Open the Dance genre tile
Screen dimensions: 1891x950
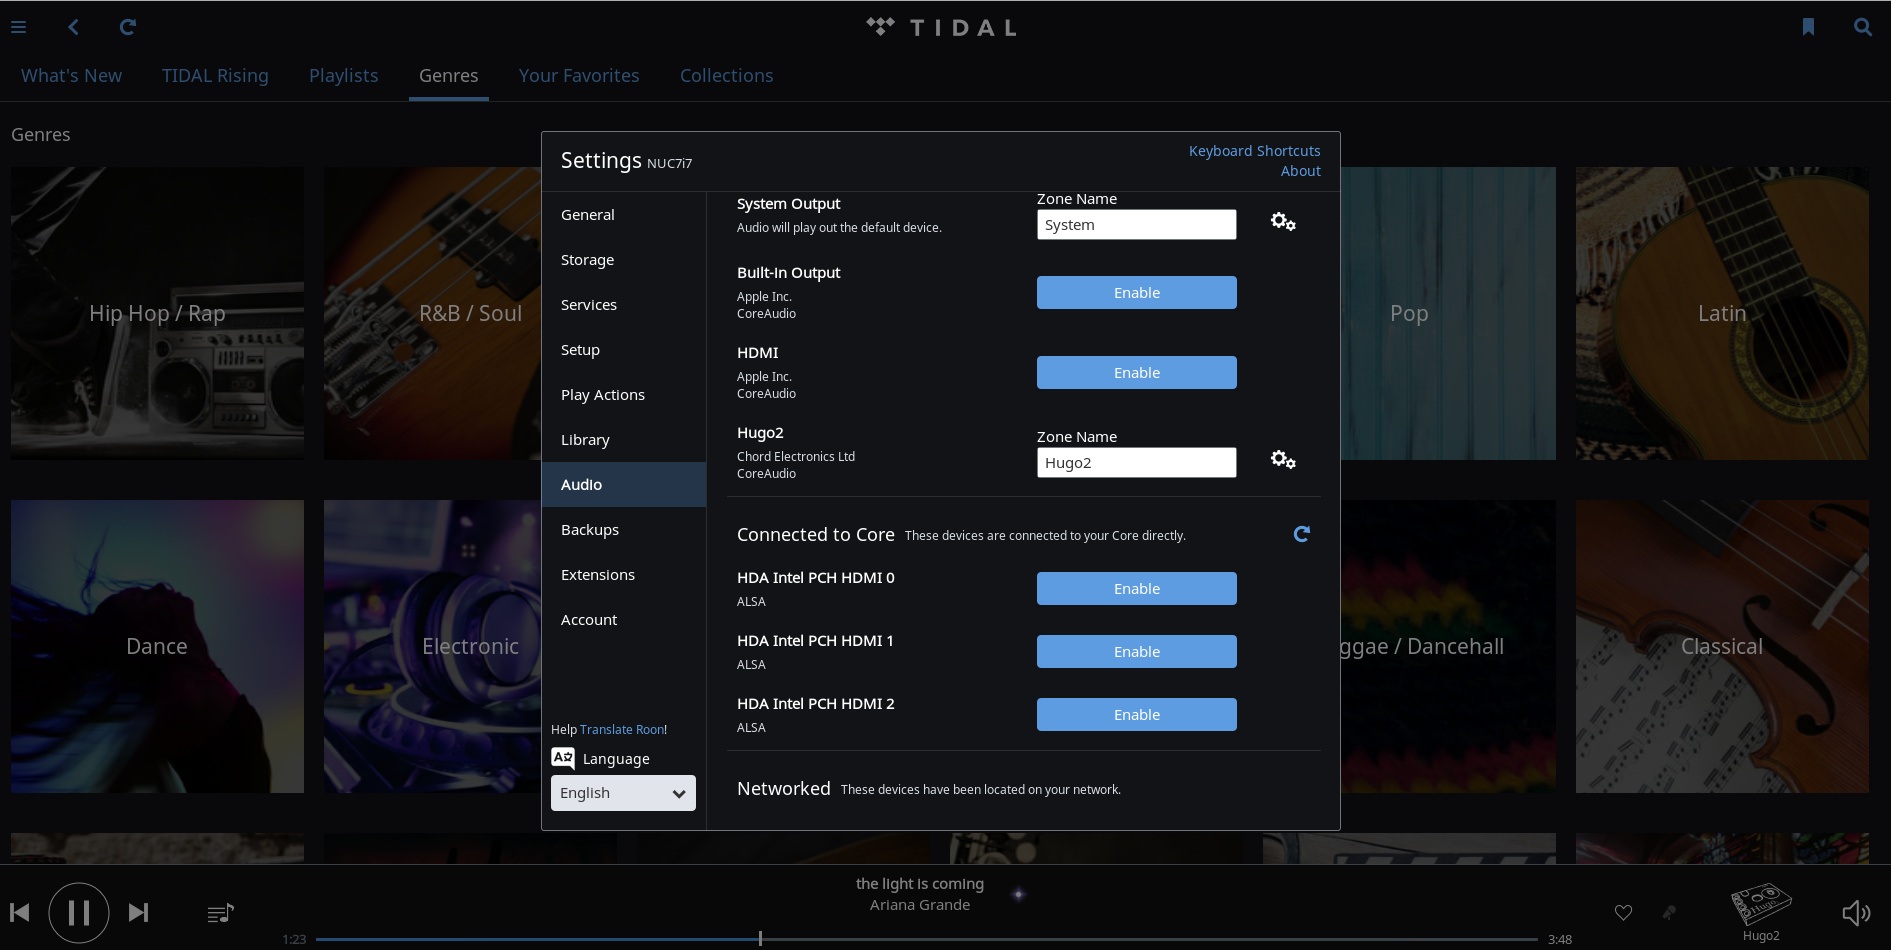click(x=157, y=646)
